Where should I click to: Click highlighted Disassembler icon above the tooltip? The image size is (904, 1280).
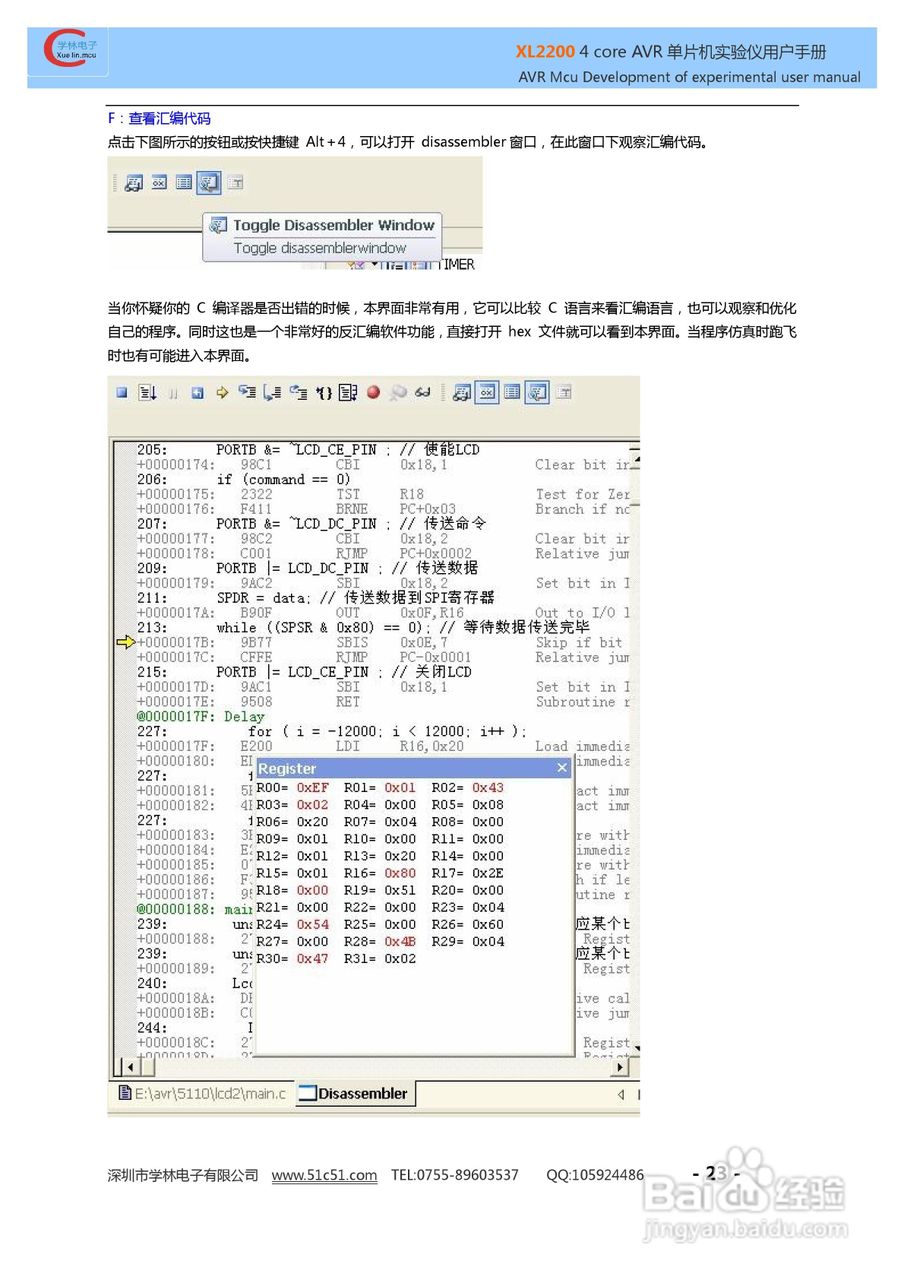[x=208, y=183]
